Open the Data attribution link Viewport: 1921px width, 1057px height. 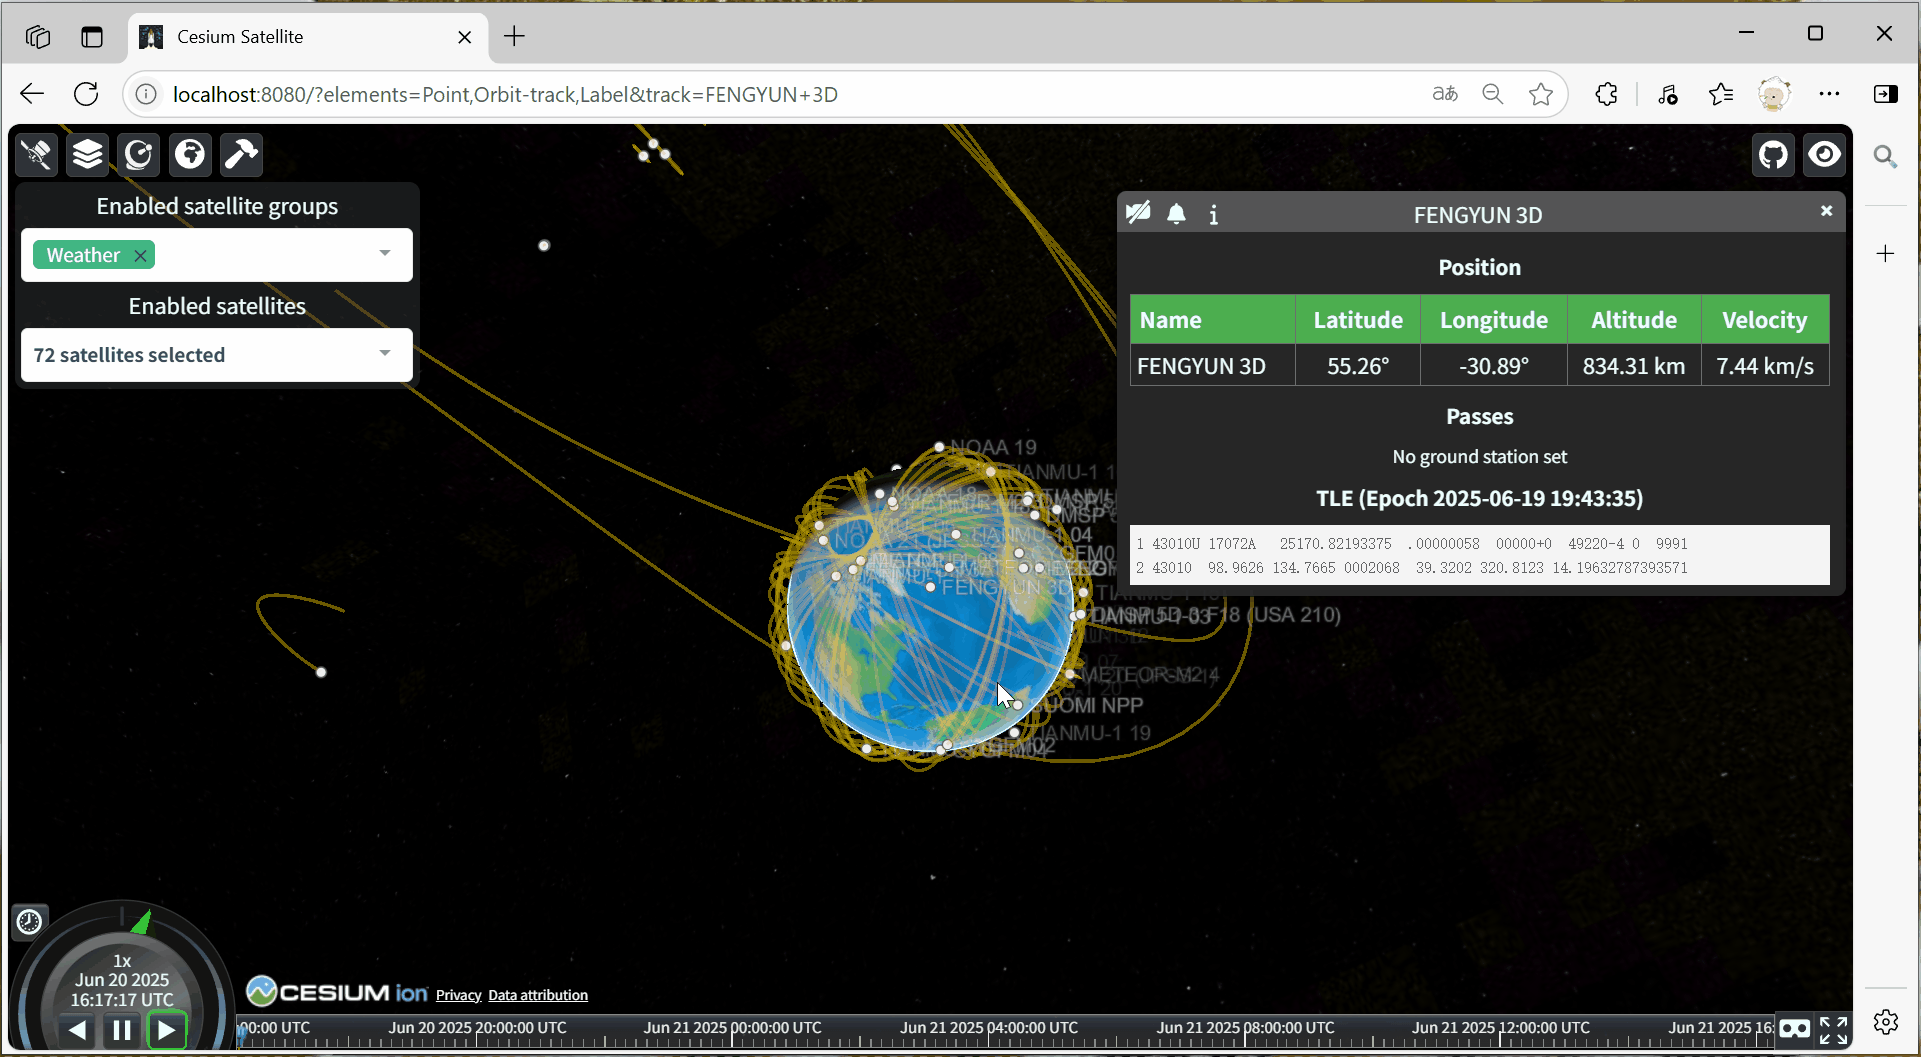[x=538, y=995]
